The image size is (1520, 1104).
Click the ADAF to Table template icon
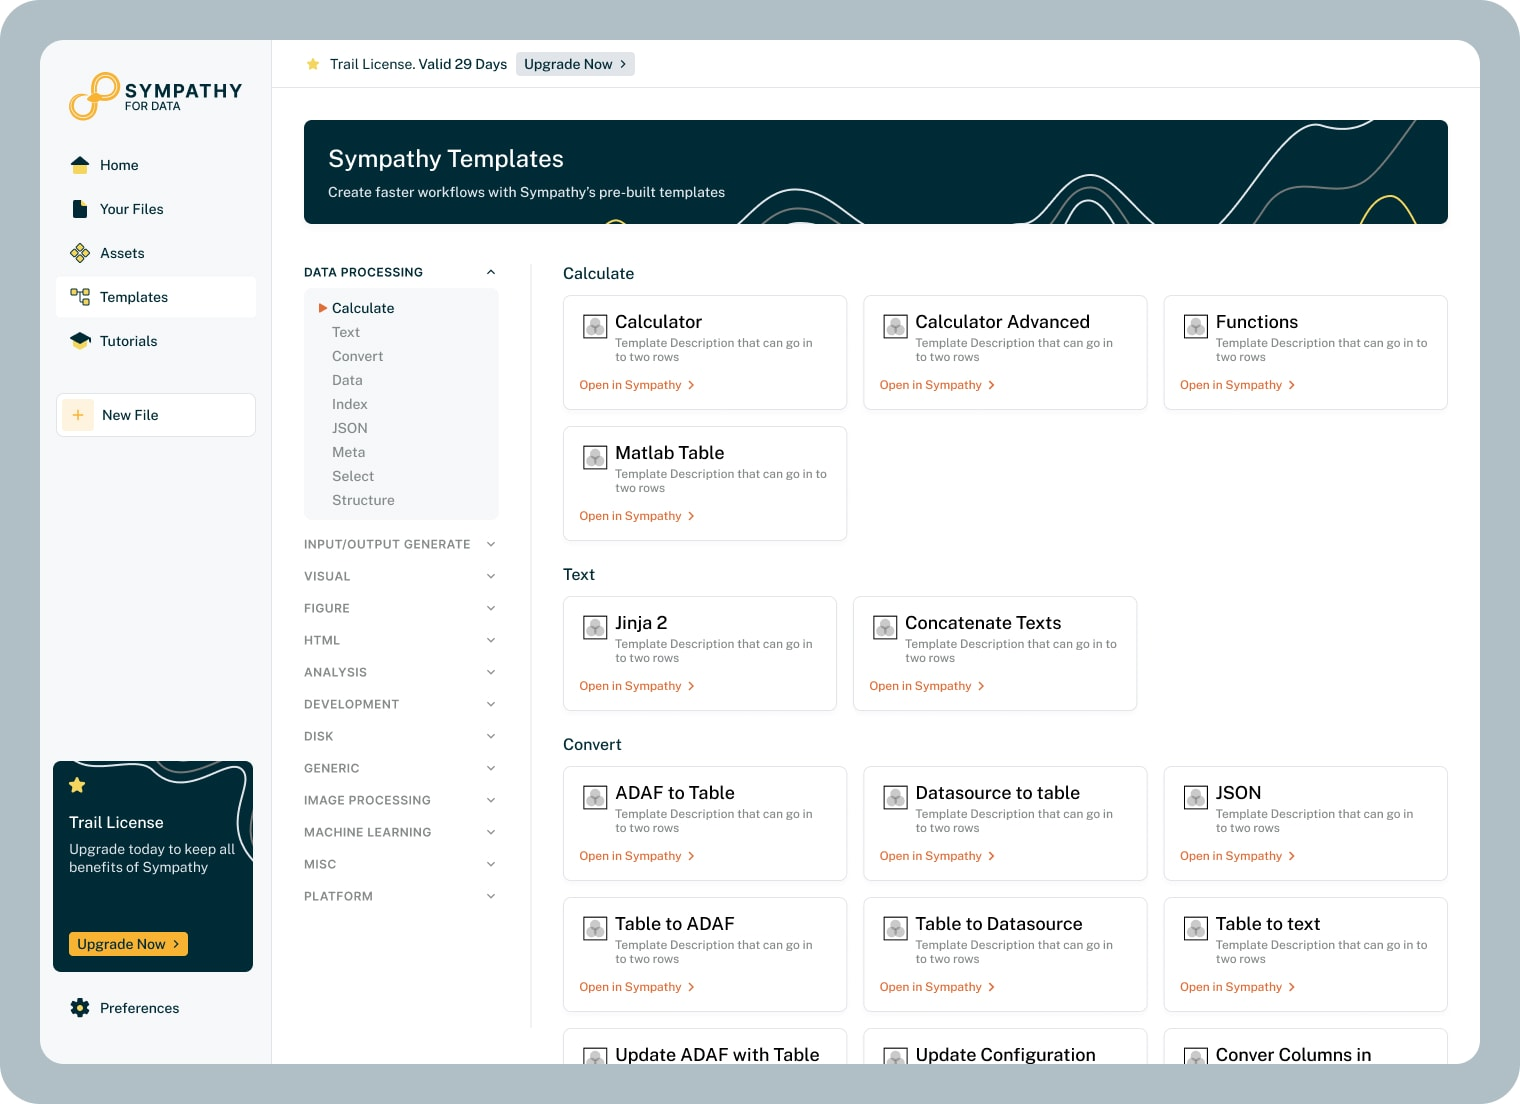click(x=595, y=797)
